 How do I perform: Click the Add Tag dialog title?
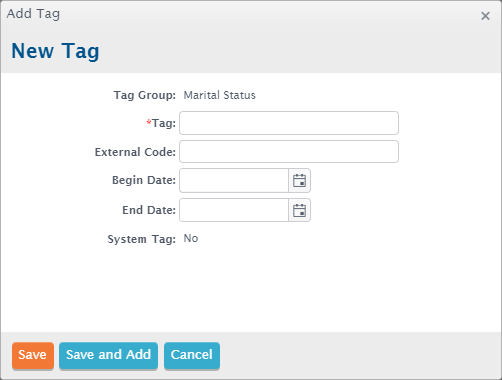[33, 14]
